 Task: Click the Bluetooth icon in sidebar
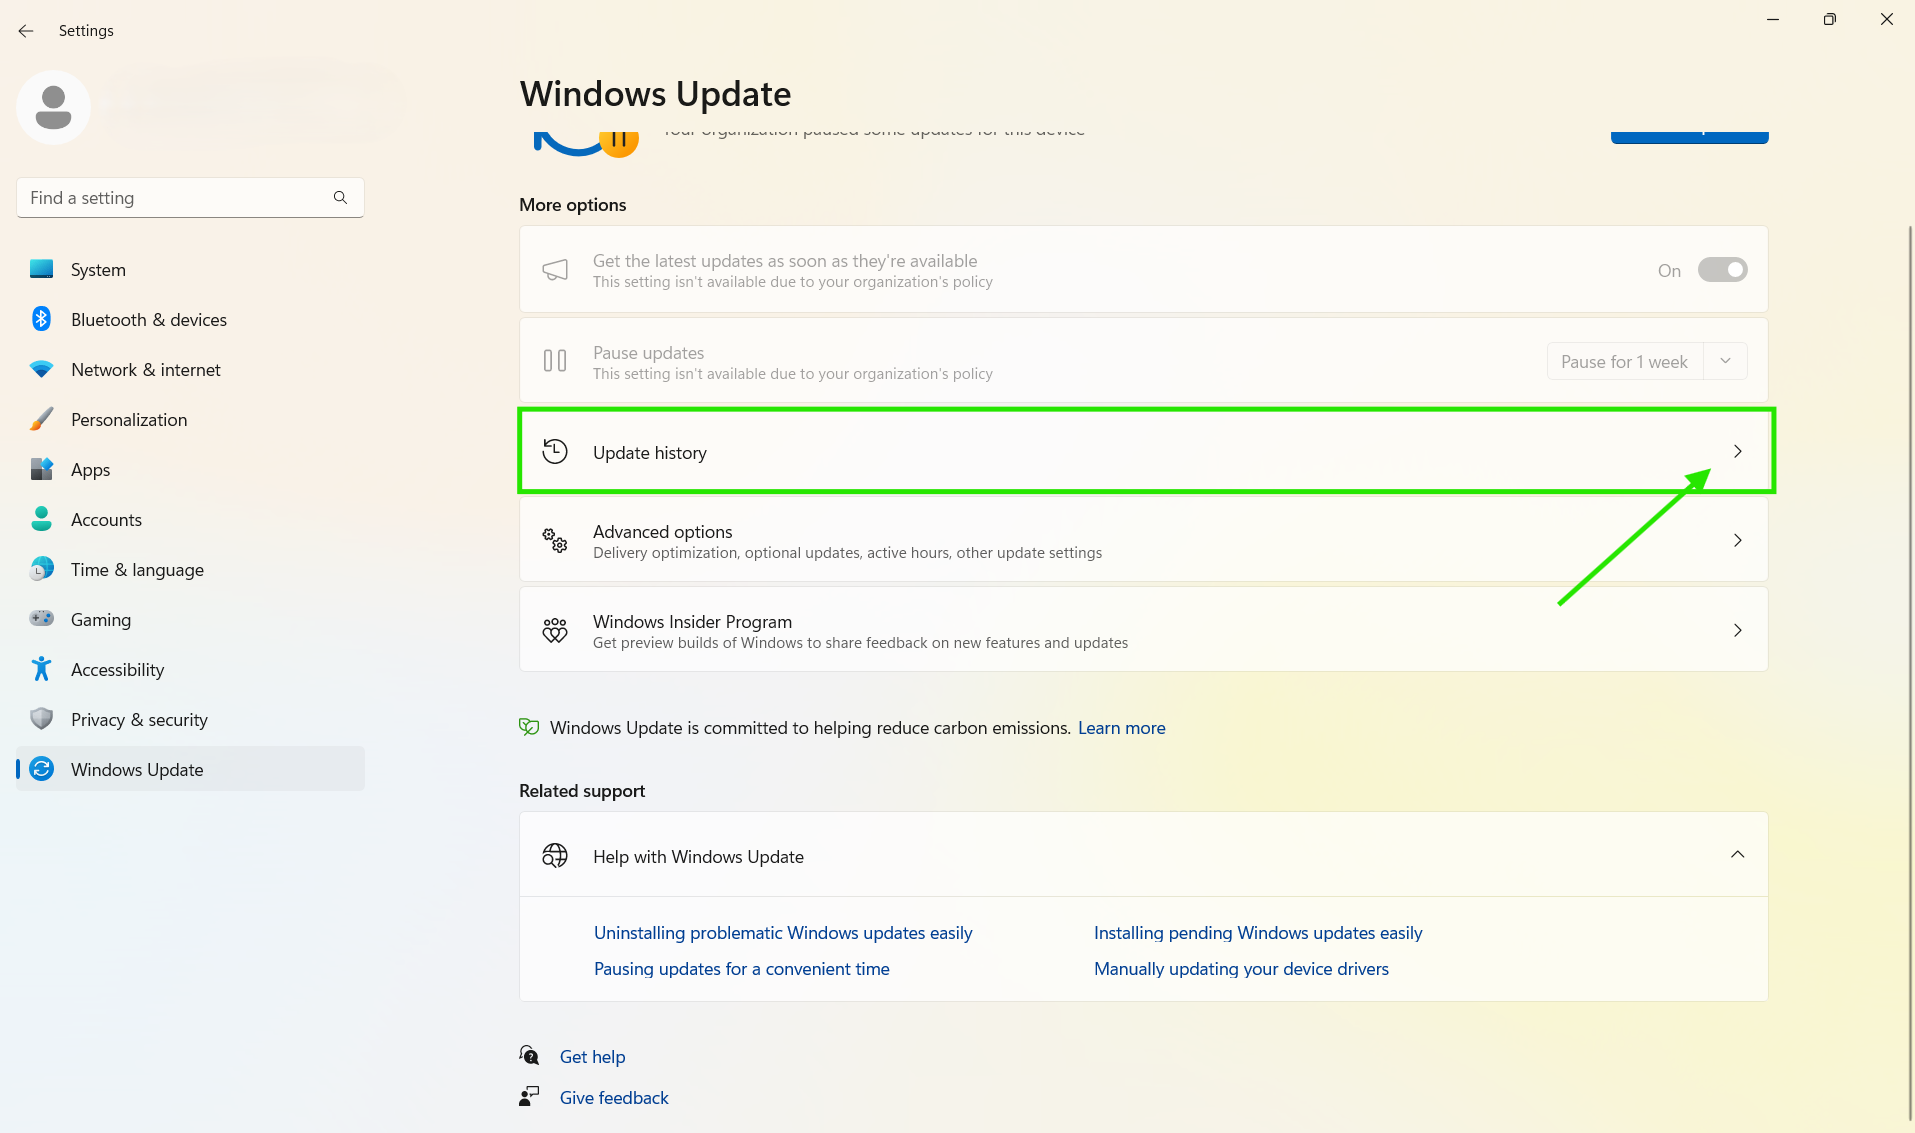[41, 319]
